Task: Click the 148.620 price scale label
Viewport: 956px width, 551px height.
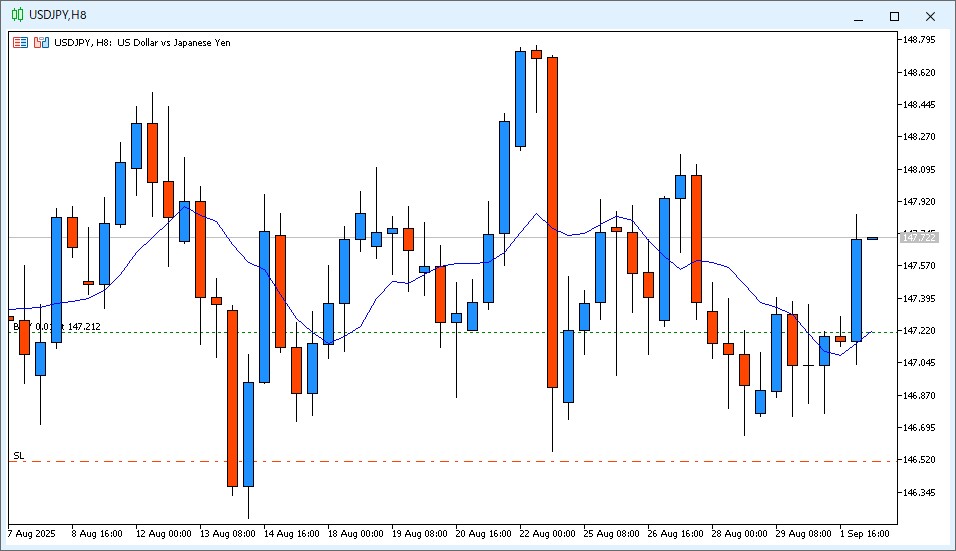Action: (x=919, y=73)
